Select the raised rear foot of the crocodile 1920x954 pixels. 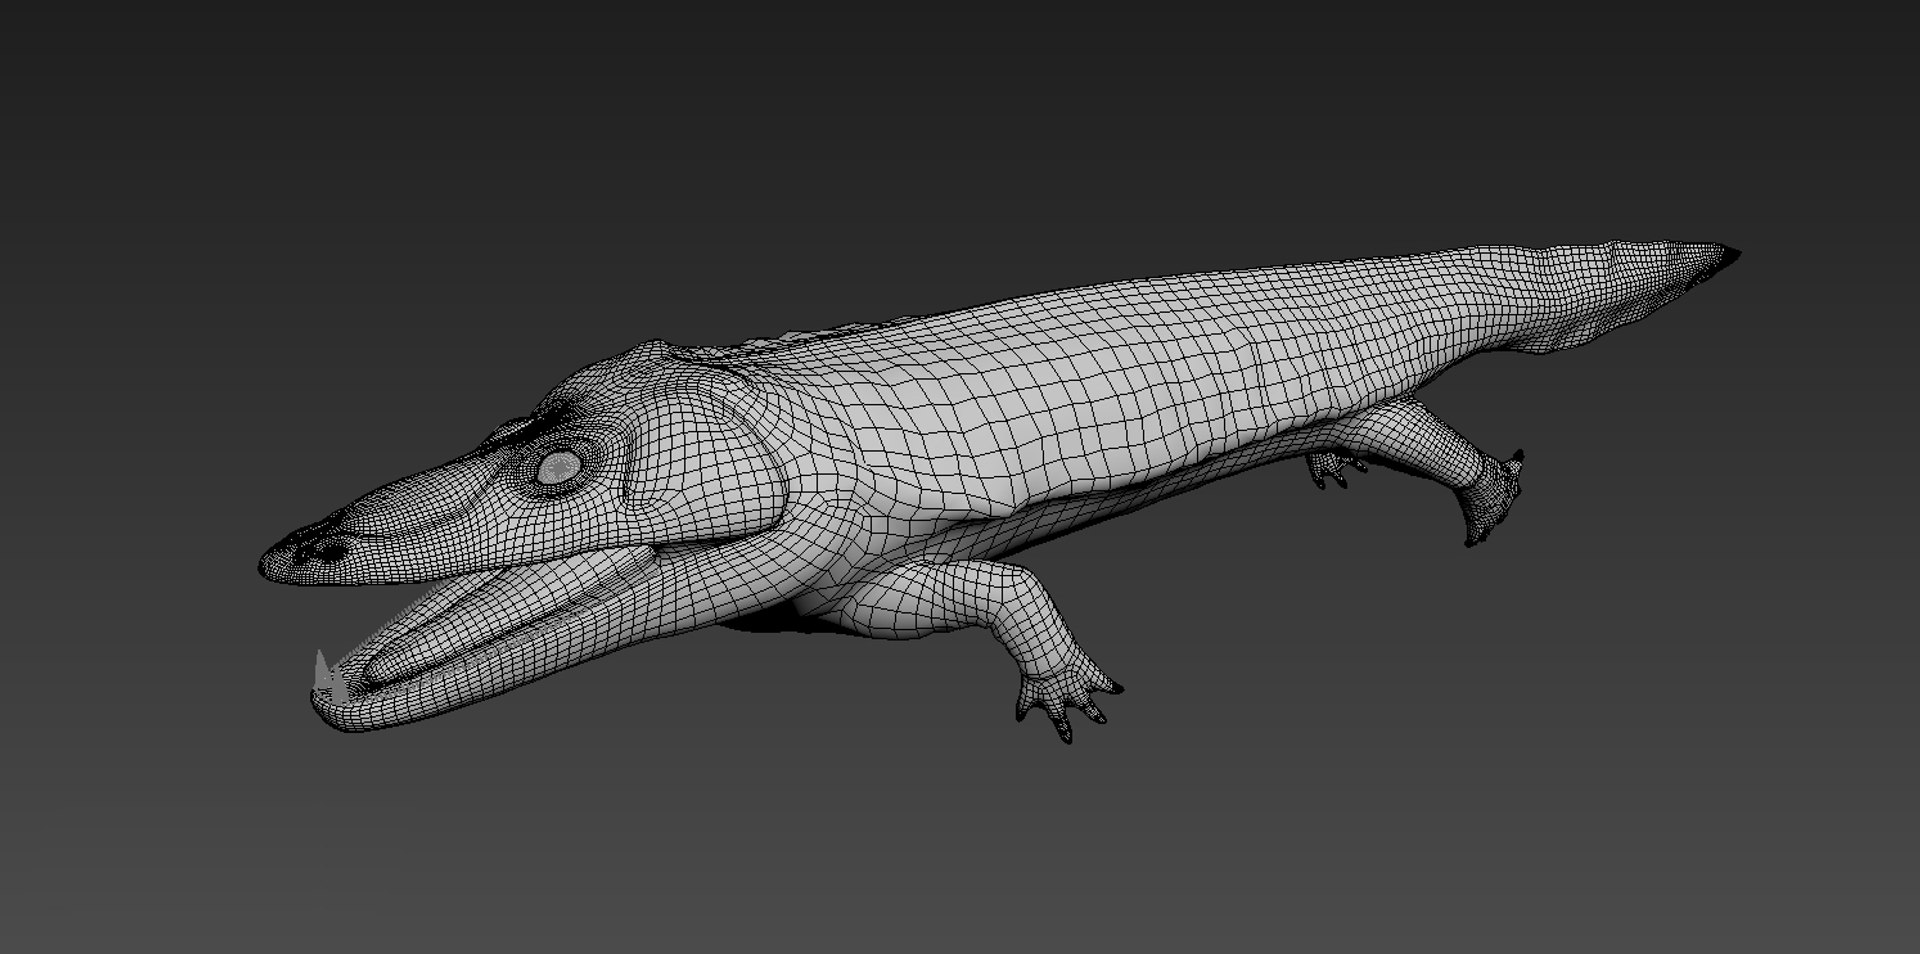pos(1493,499)
